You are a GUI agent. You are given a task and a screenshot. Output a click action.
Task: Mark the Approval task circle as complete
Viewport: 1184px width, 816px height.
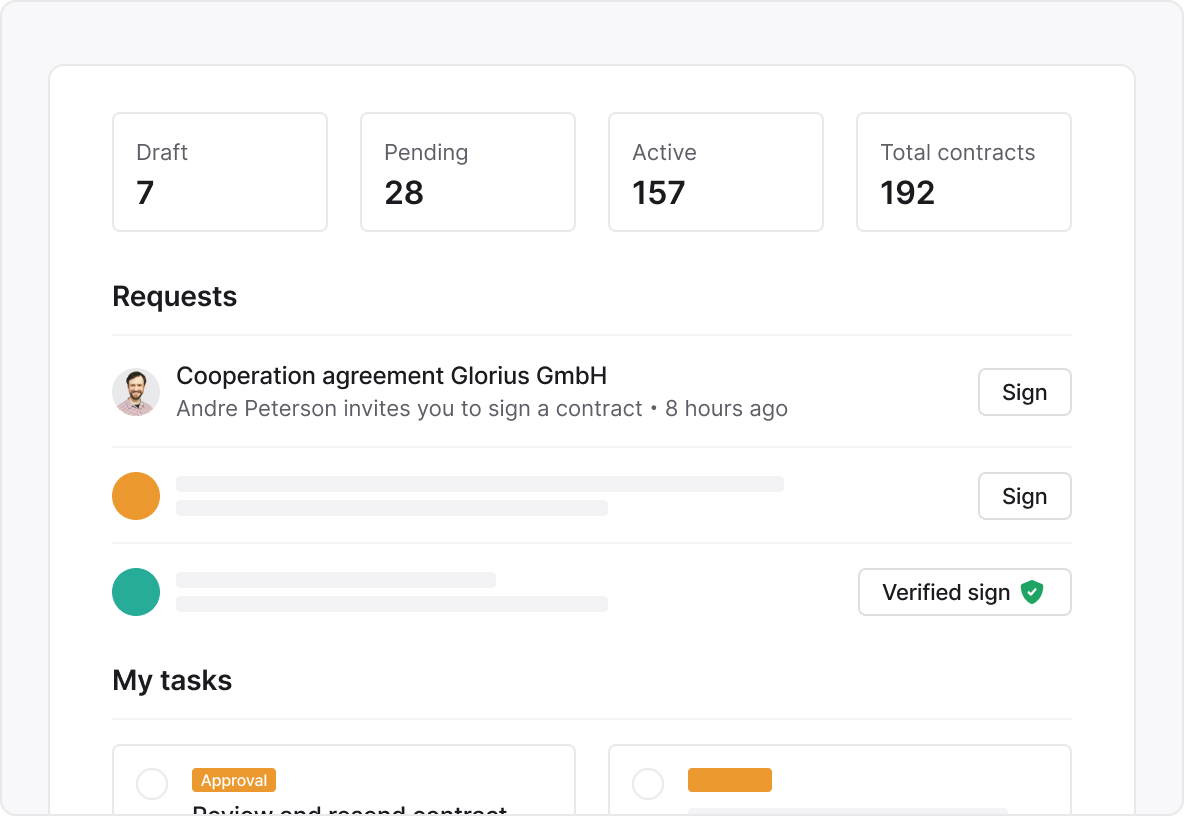152,784
